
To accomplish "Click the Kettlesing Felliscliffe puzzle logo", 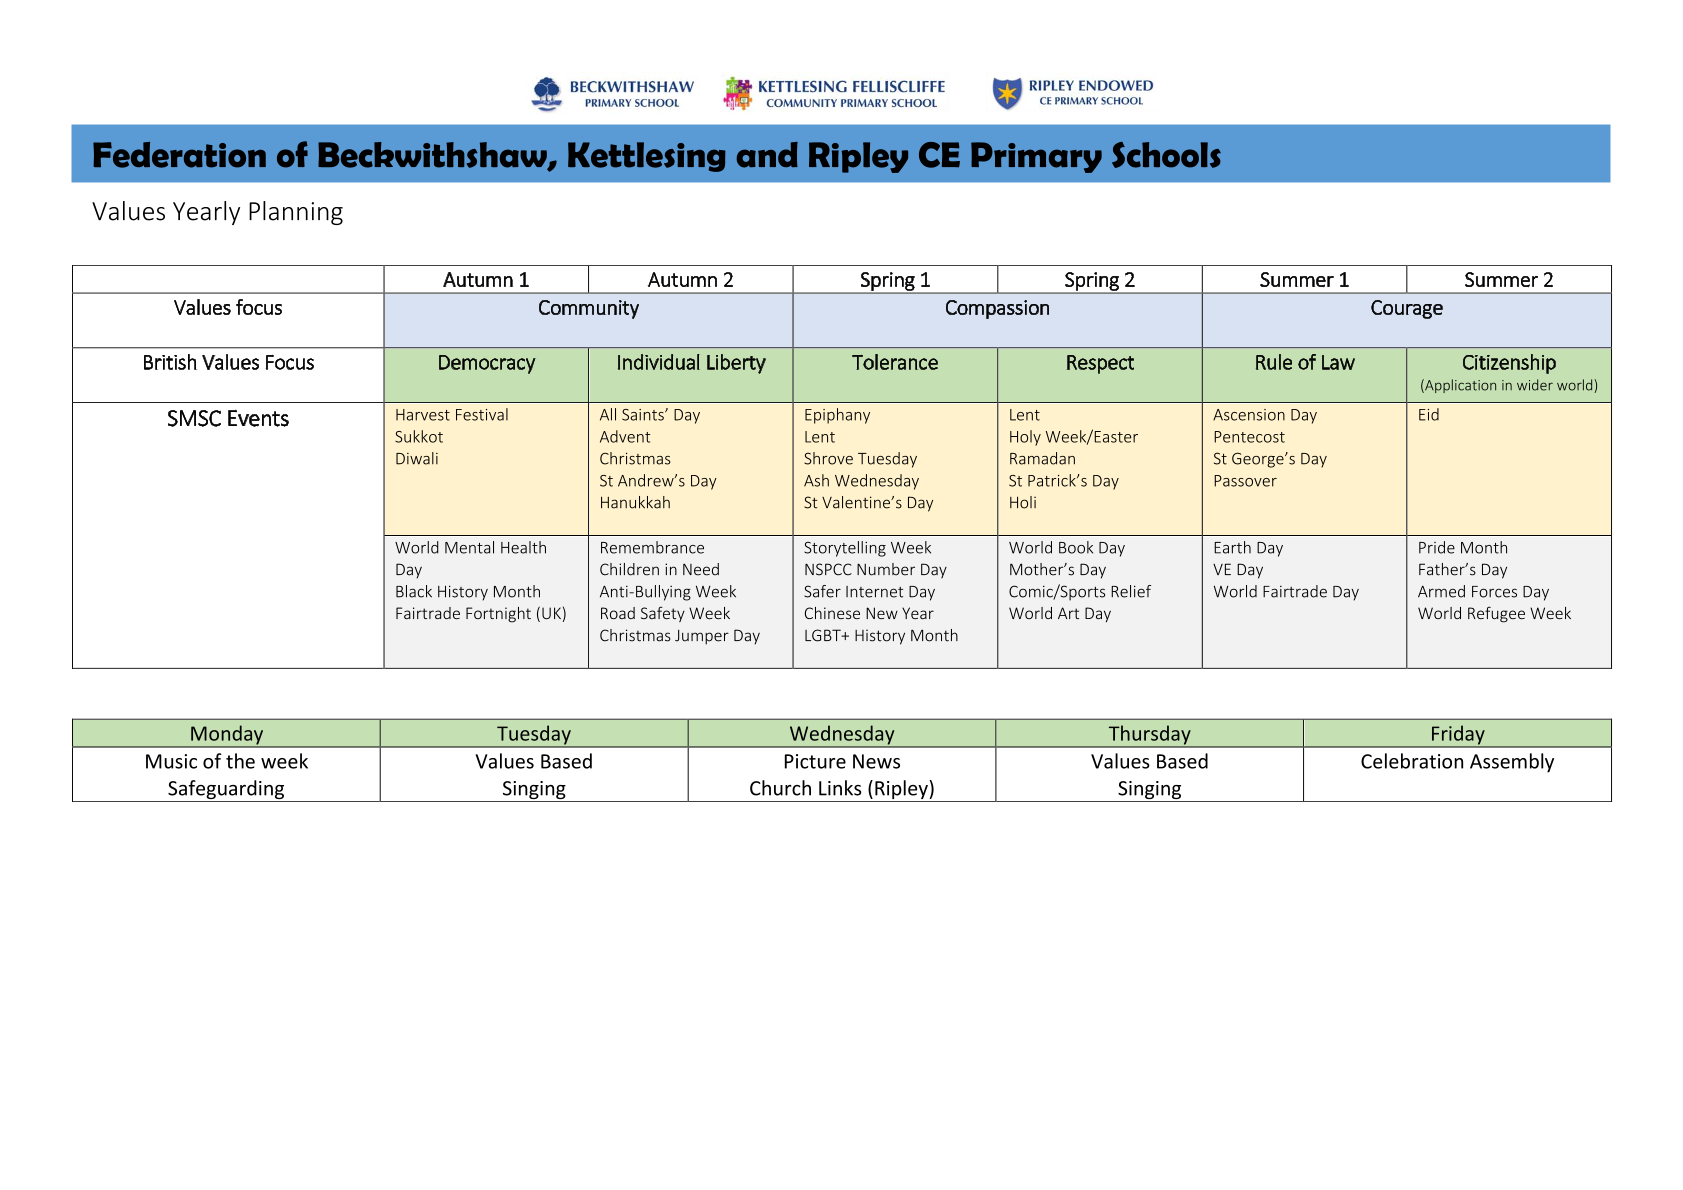I will [738, 94].
